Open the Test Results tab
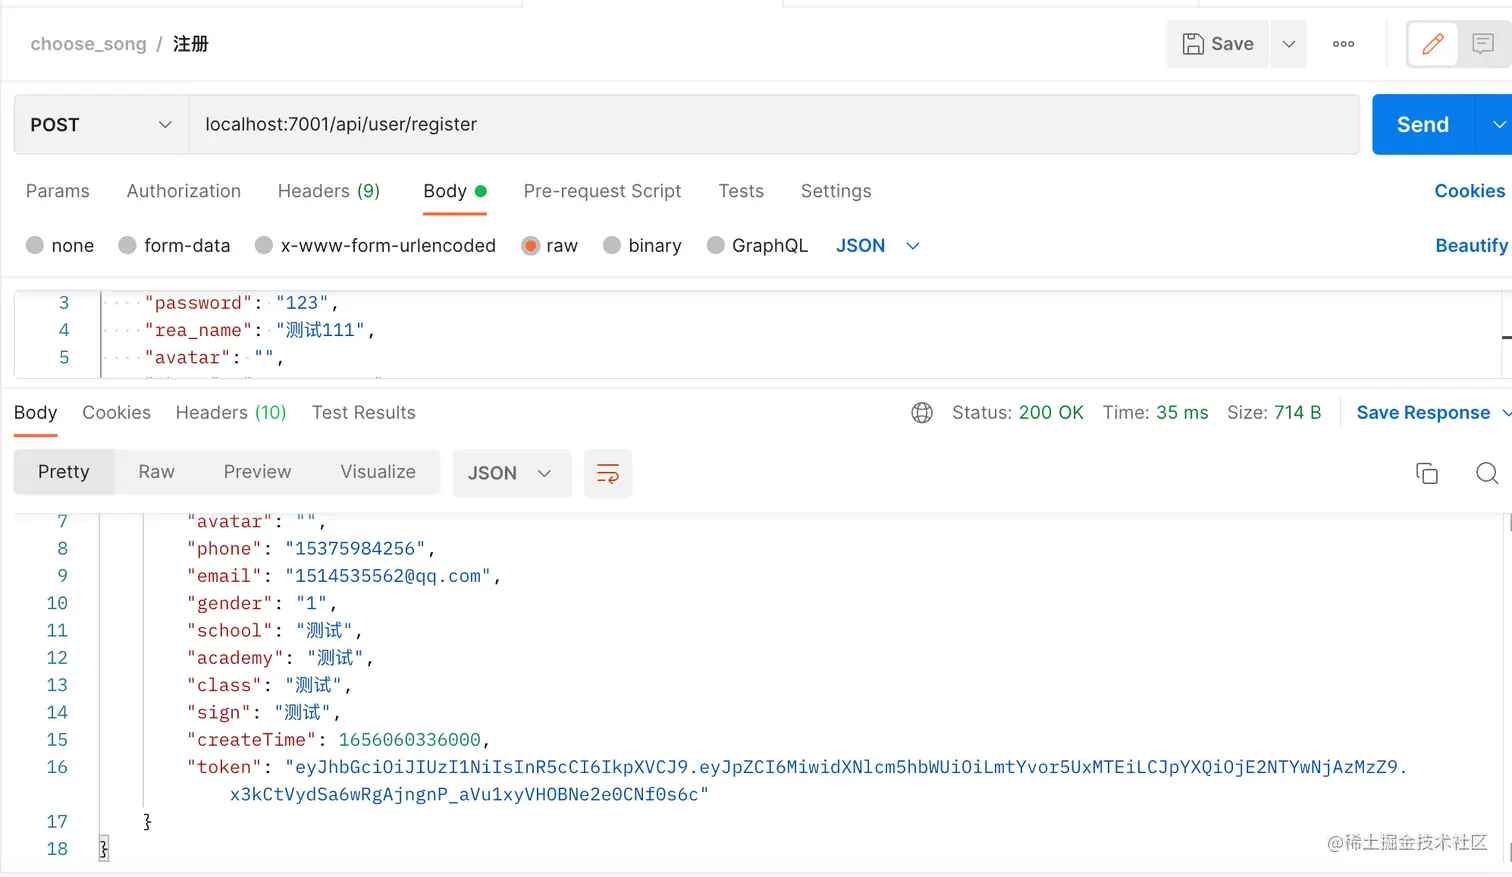The width and height of the screenshot is (1512, 877). pos(363,413)
